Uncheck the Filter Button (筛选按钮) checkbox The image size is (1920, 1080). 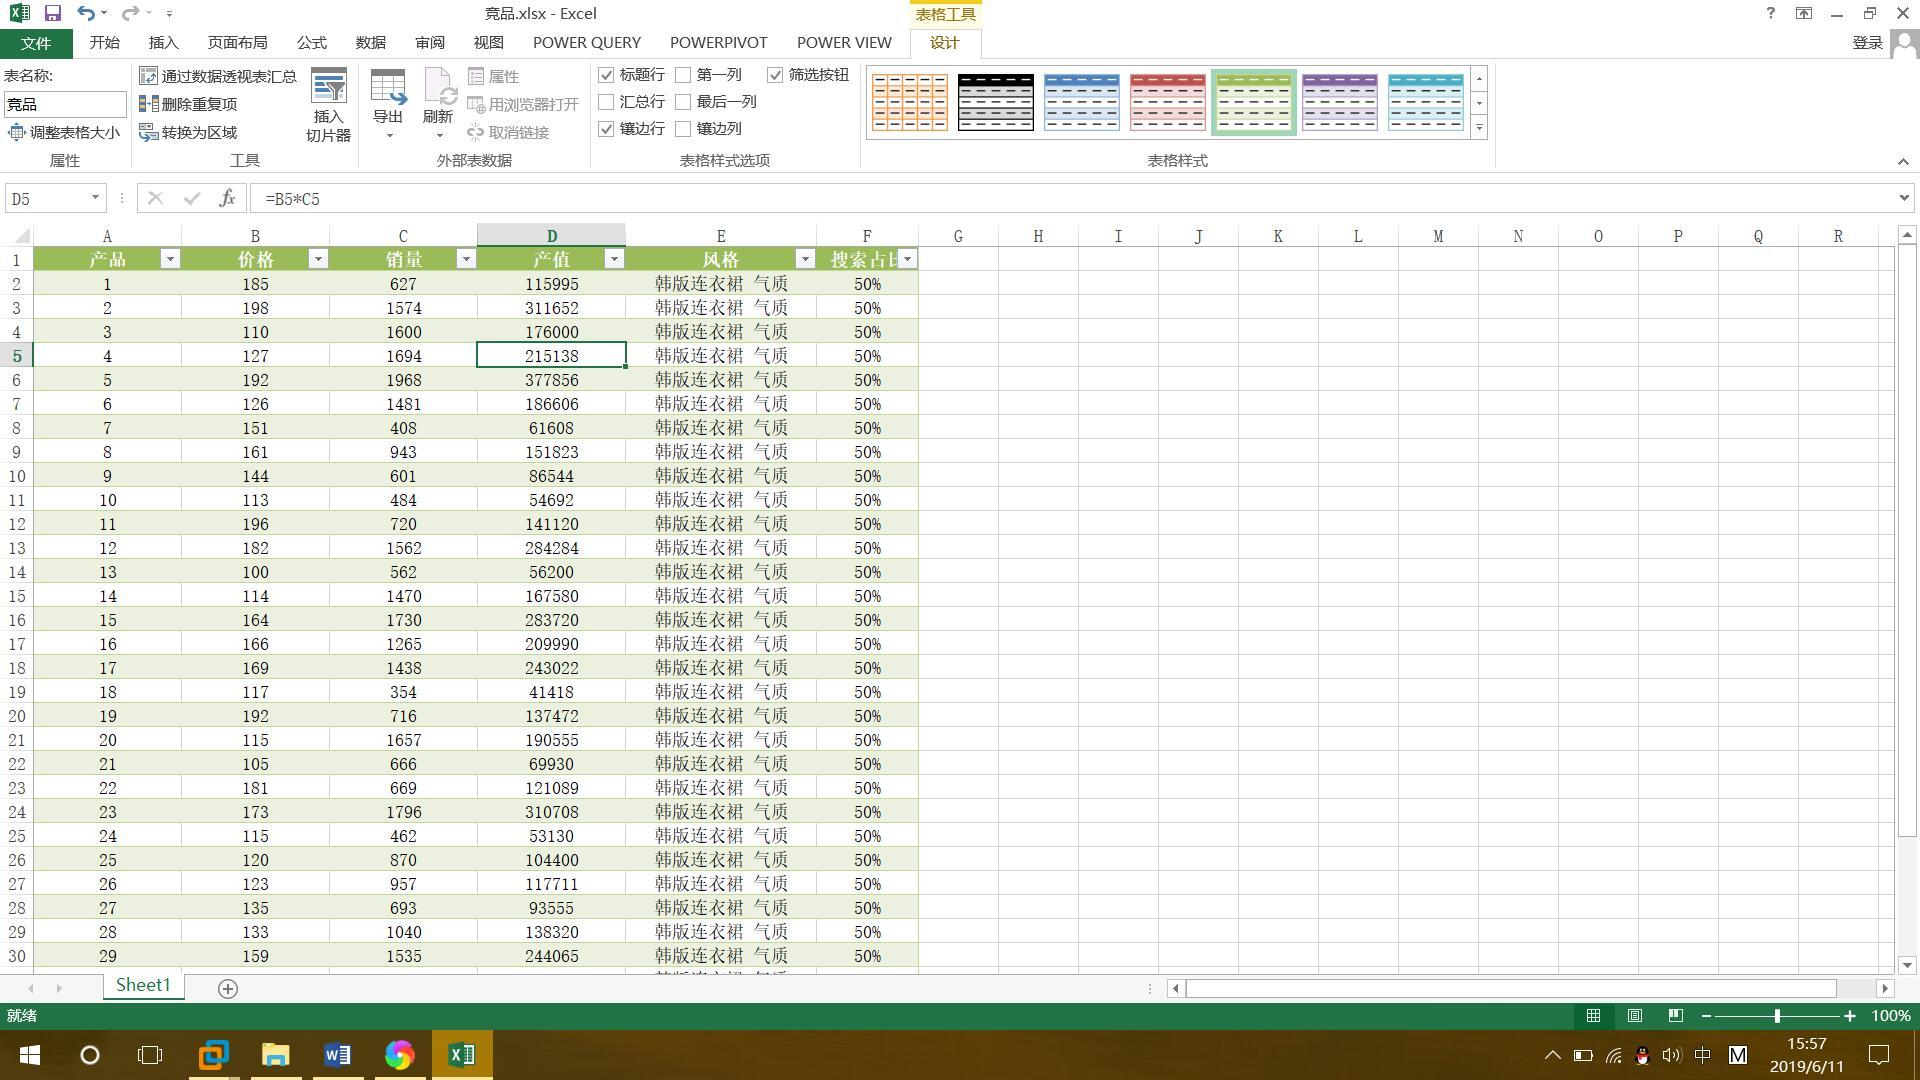(x=775, y=75)
